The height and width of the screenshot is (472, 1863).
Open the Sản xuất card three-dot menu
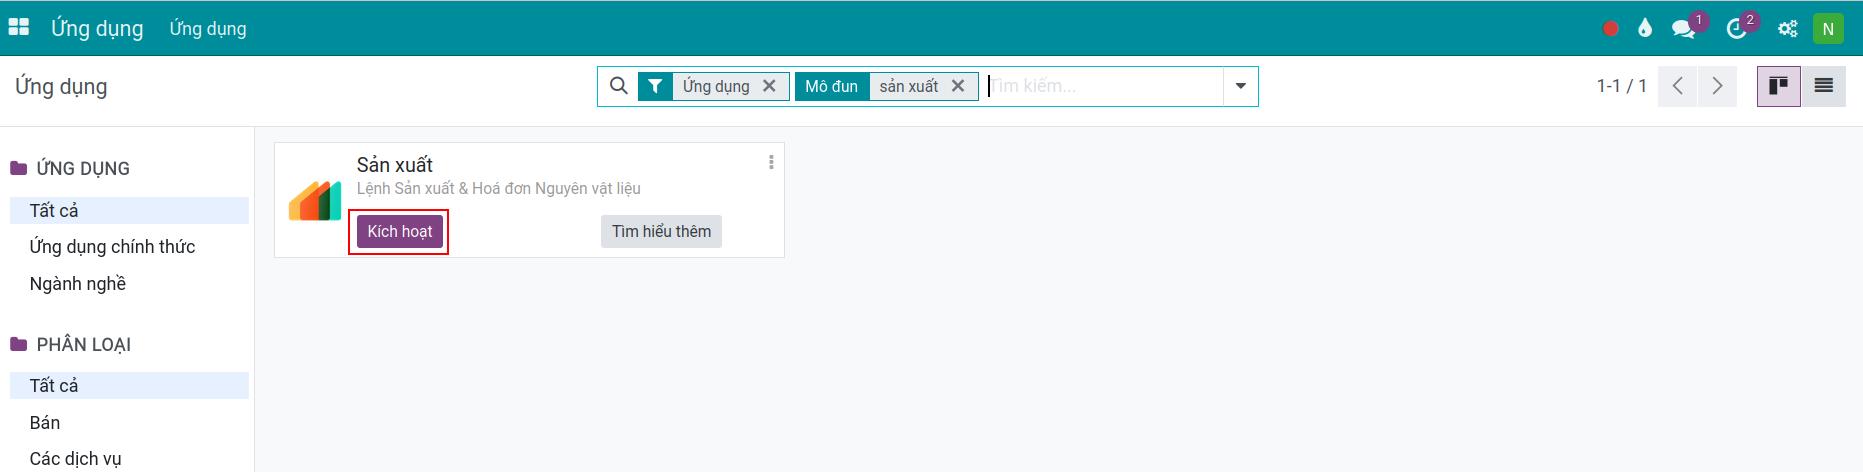tap(771, 162)
